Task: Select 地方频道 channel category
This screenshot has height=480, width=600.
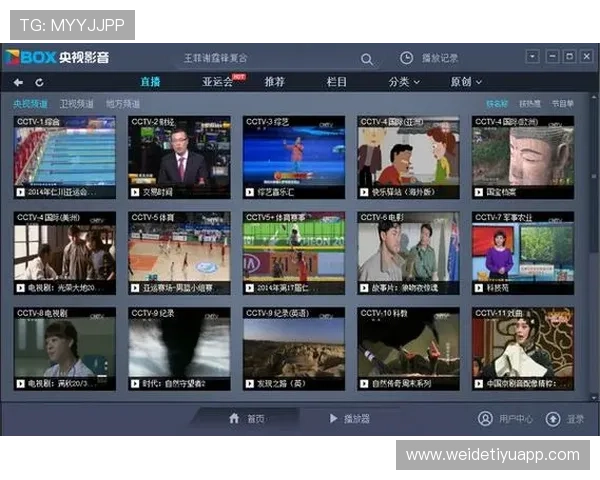Action: pyautogui.click(x=123, y=104)
